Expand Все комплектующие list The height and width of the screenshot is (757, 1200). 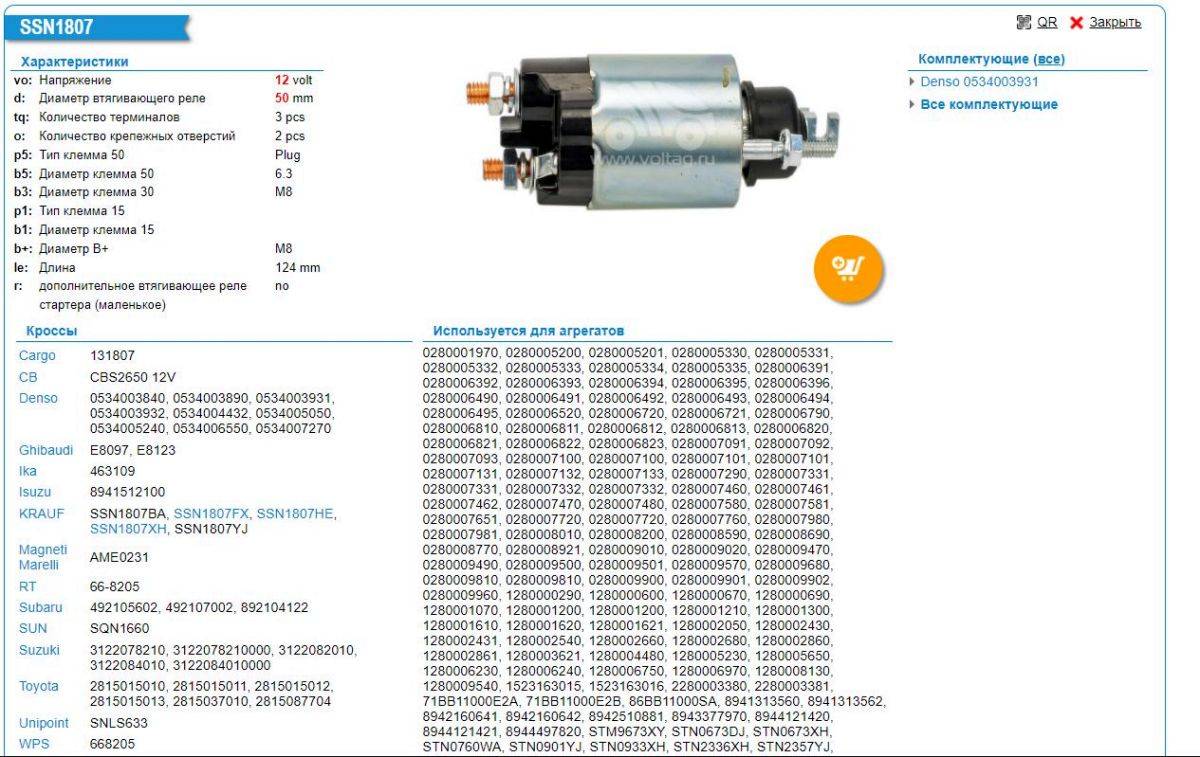click(x=988, y=104)
